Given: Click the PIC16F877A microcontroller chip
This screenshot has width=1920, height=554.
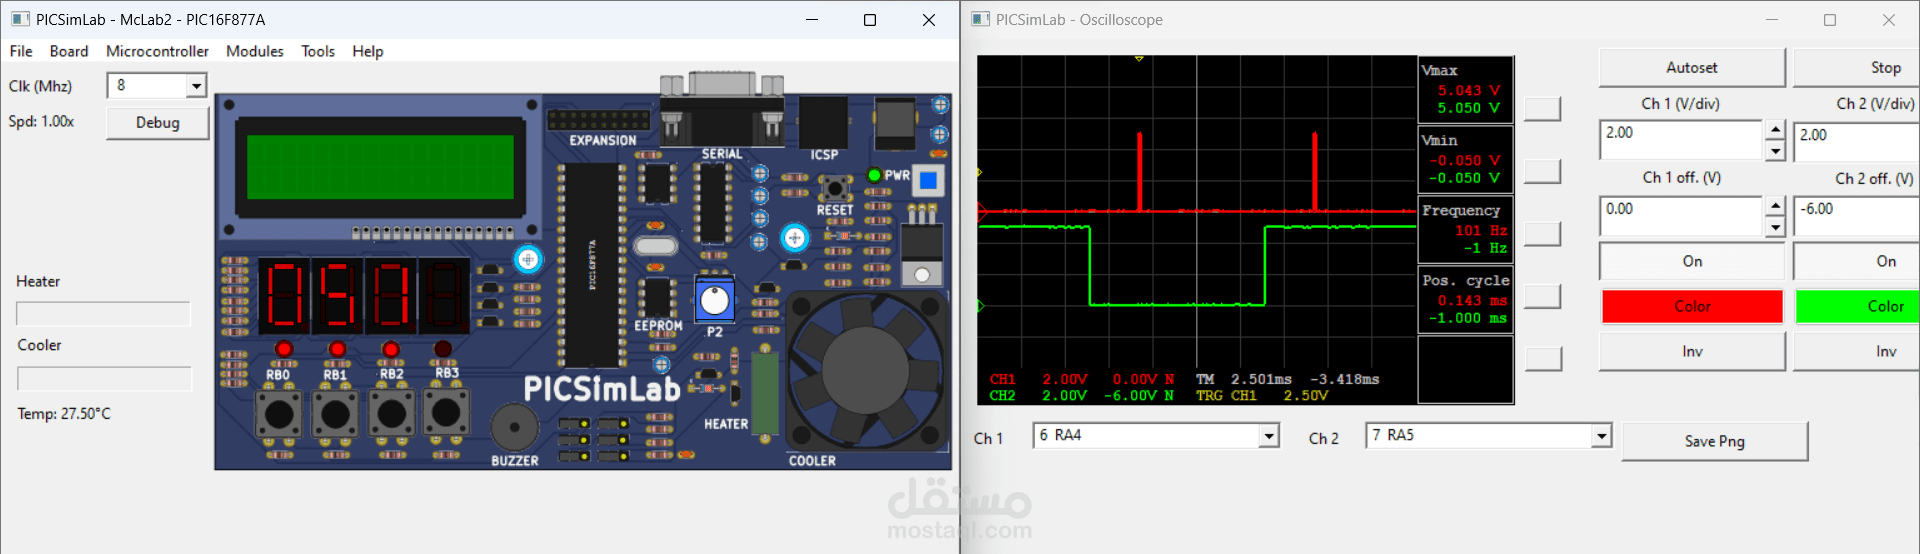Looking at the screenshot, I should pyautogui.click(x=592, y=265).
